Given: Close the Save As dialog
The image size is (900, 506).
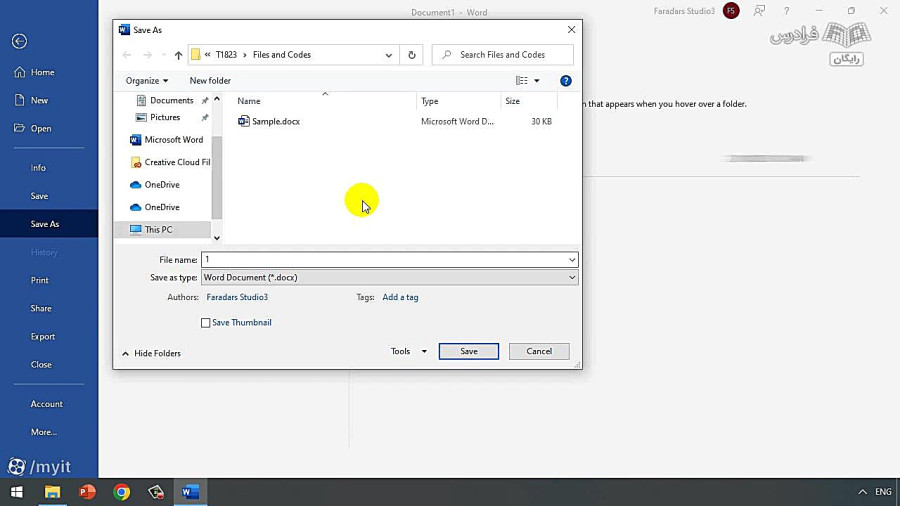Looking at the screenshot, I should click(x=571, y=30).
